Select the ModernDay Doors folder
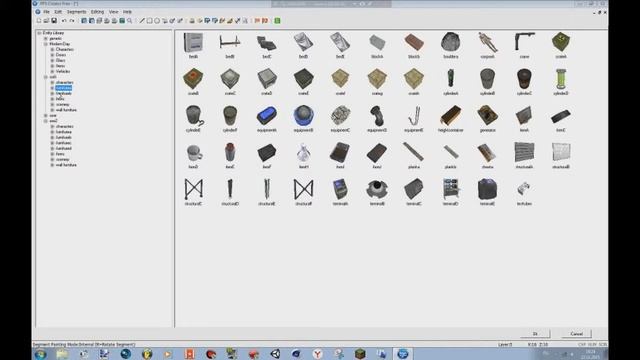Viewport: 640px width, 360px height. tap(61, 55)
